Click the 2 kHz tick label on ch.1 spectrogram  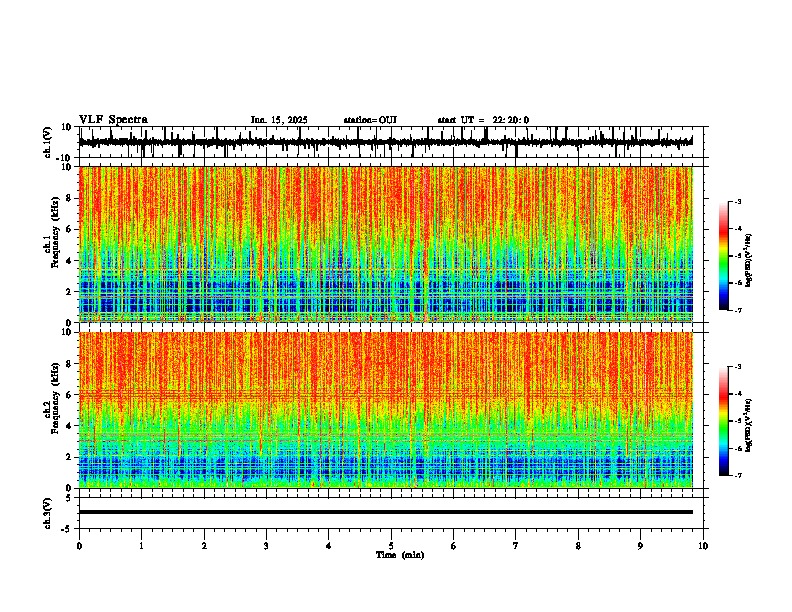[69, 291]
